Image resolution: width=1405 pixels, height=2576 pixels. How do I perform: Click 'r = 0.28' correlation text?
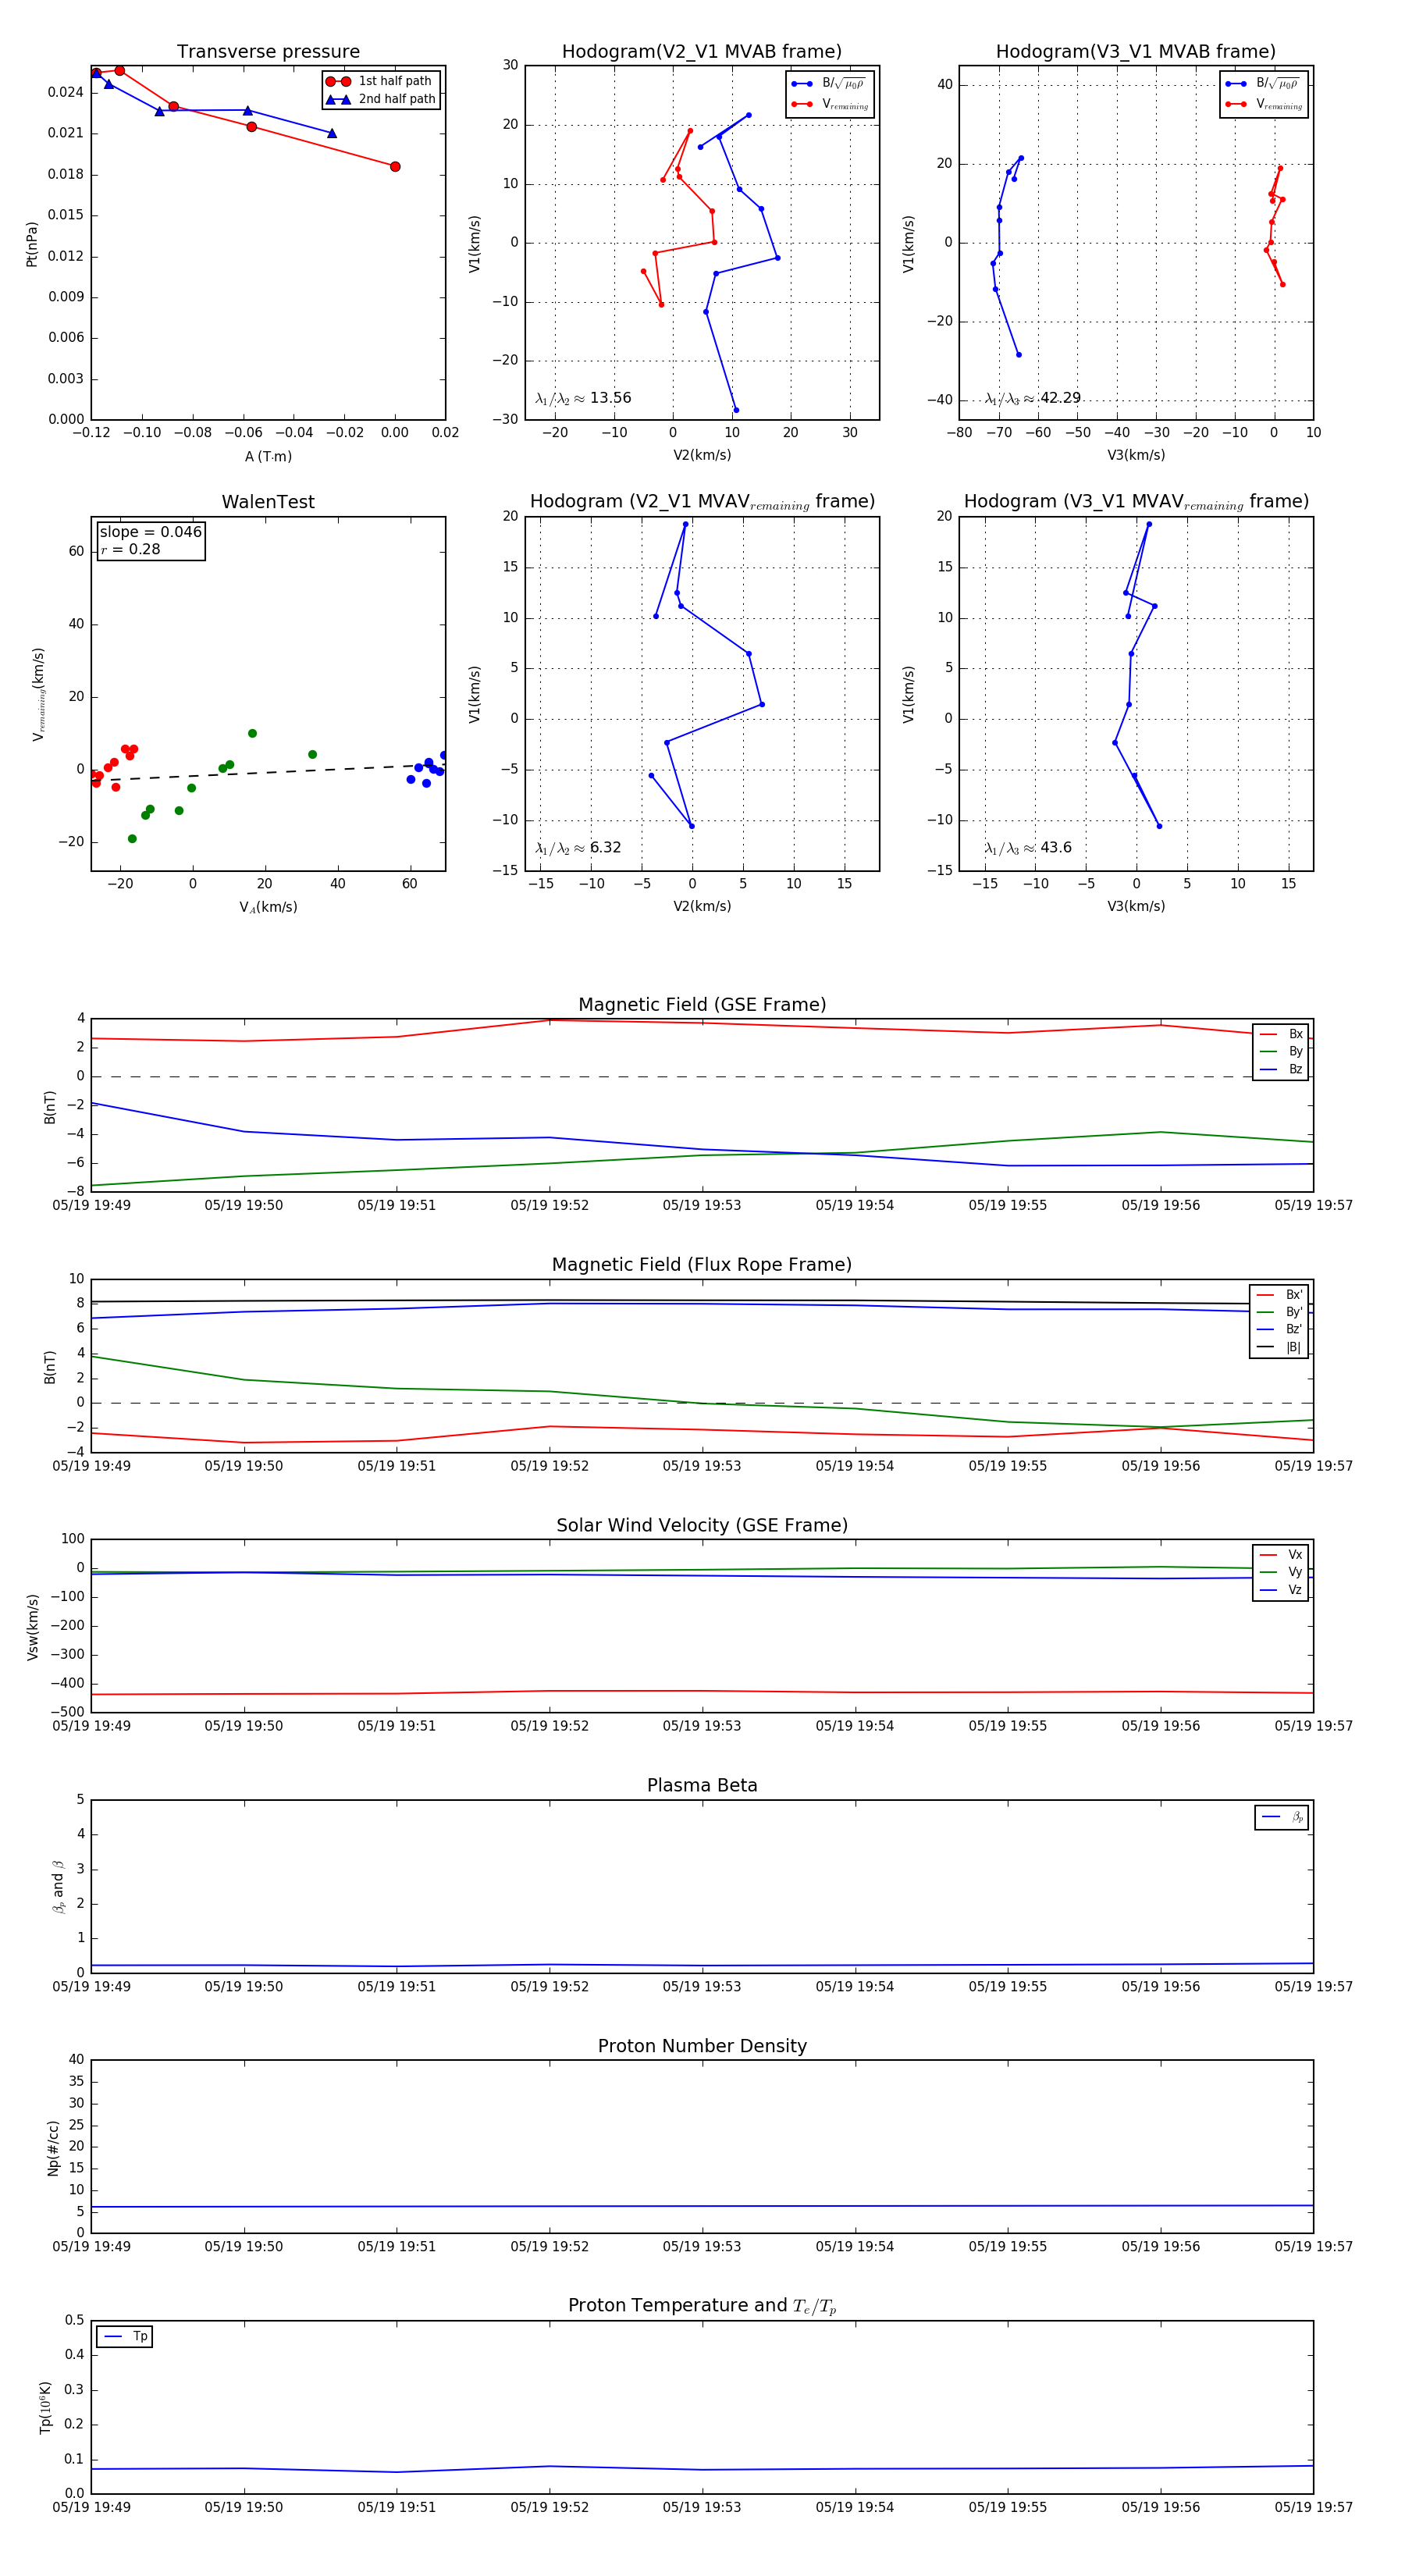pyautogui.click(x=130, y=549)
